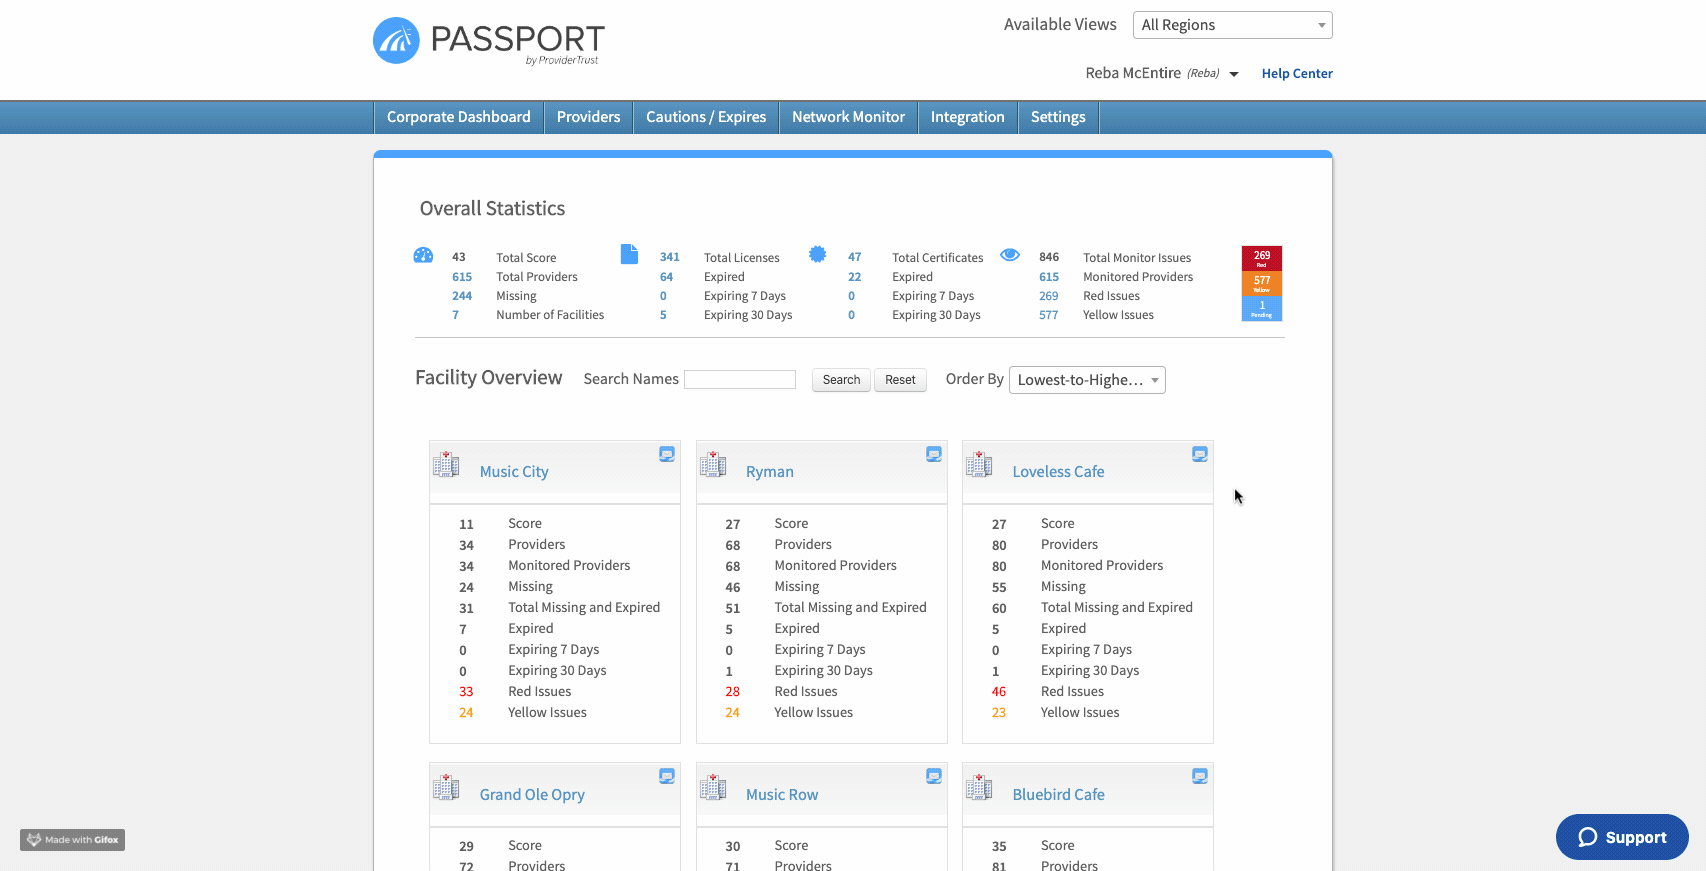
Task: Open the Loveless Cafe facility link
Action: 1058,472
